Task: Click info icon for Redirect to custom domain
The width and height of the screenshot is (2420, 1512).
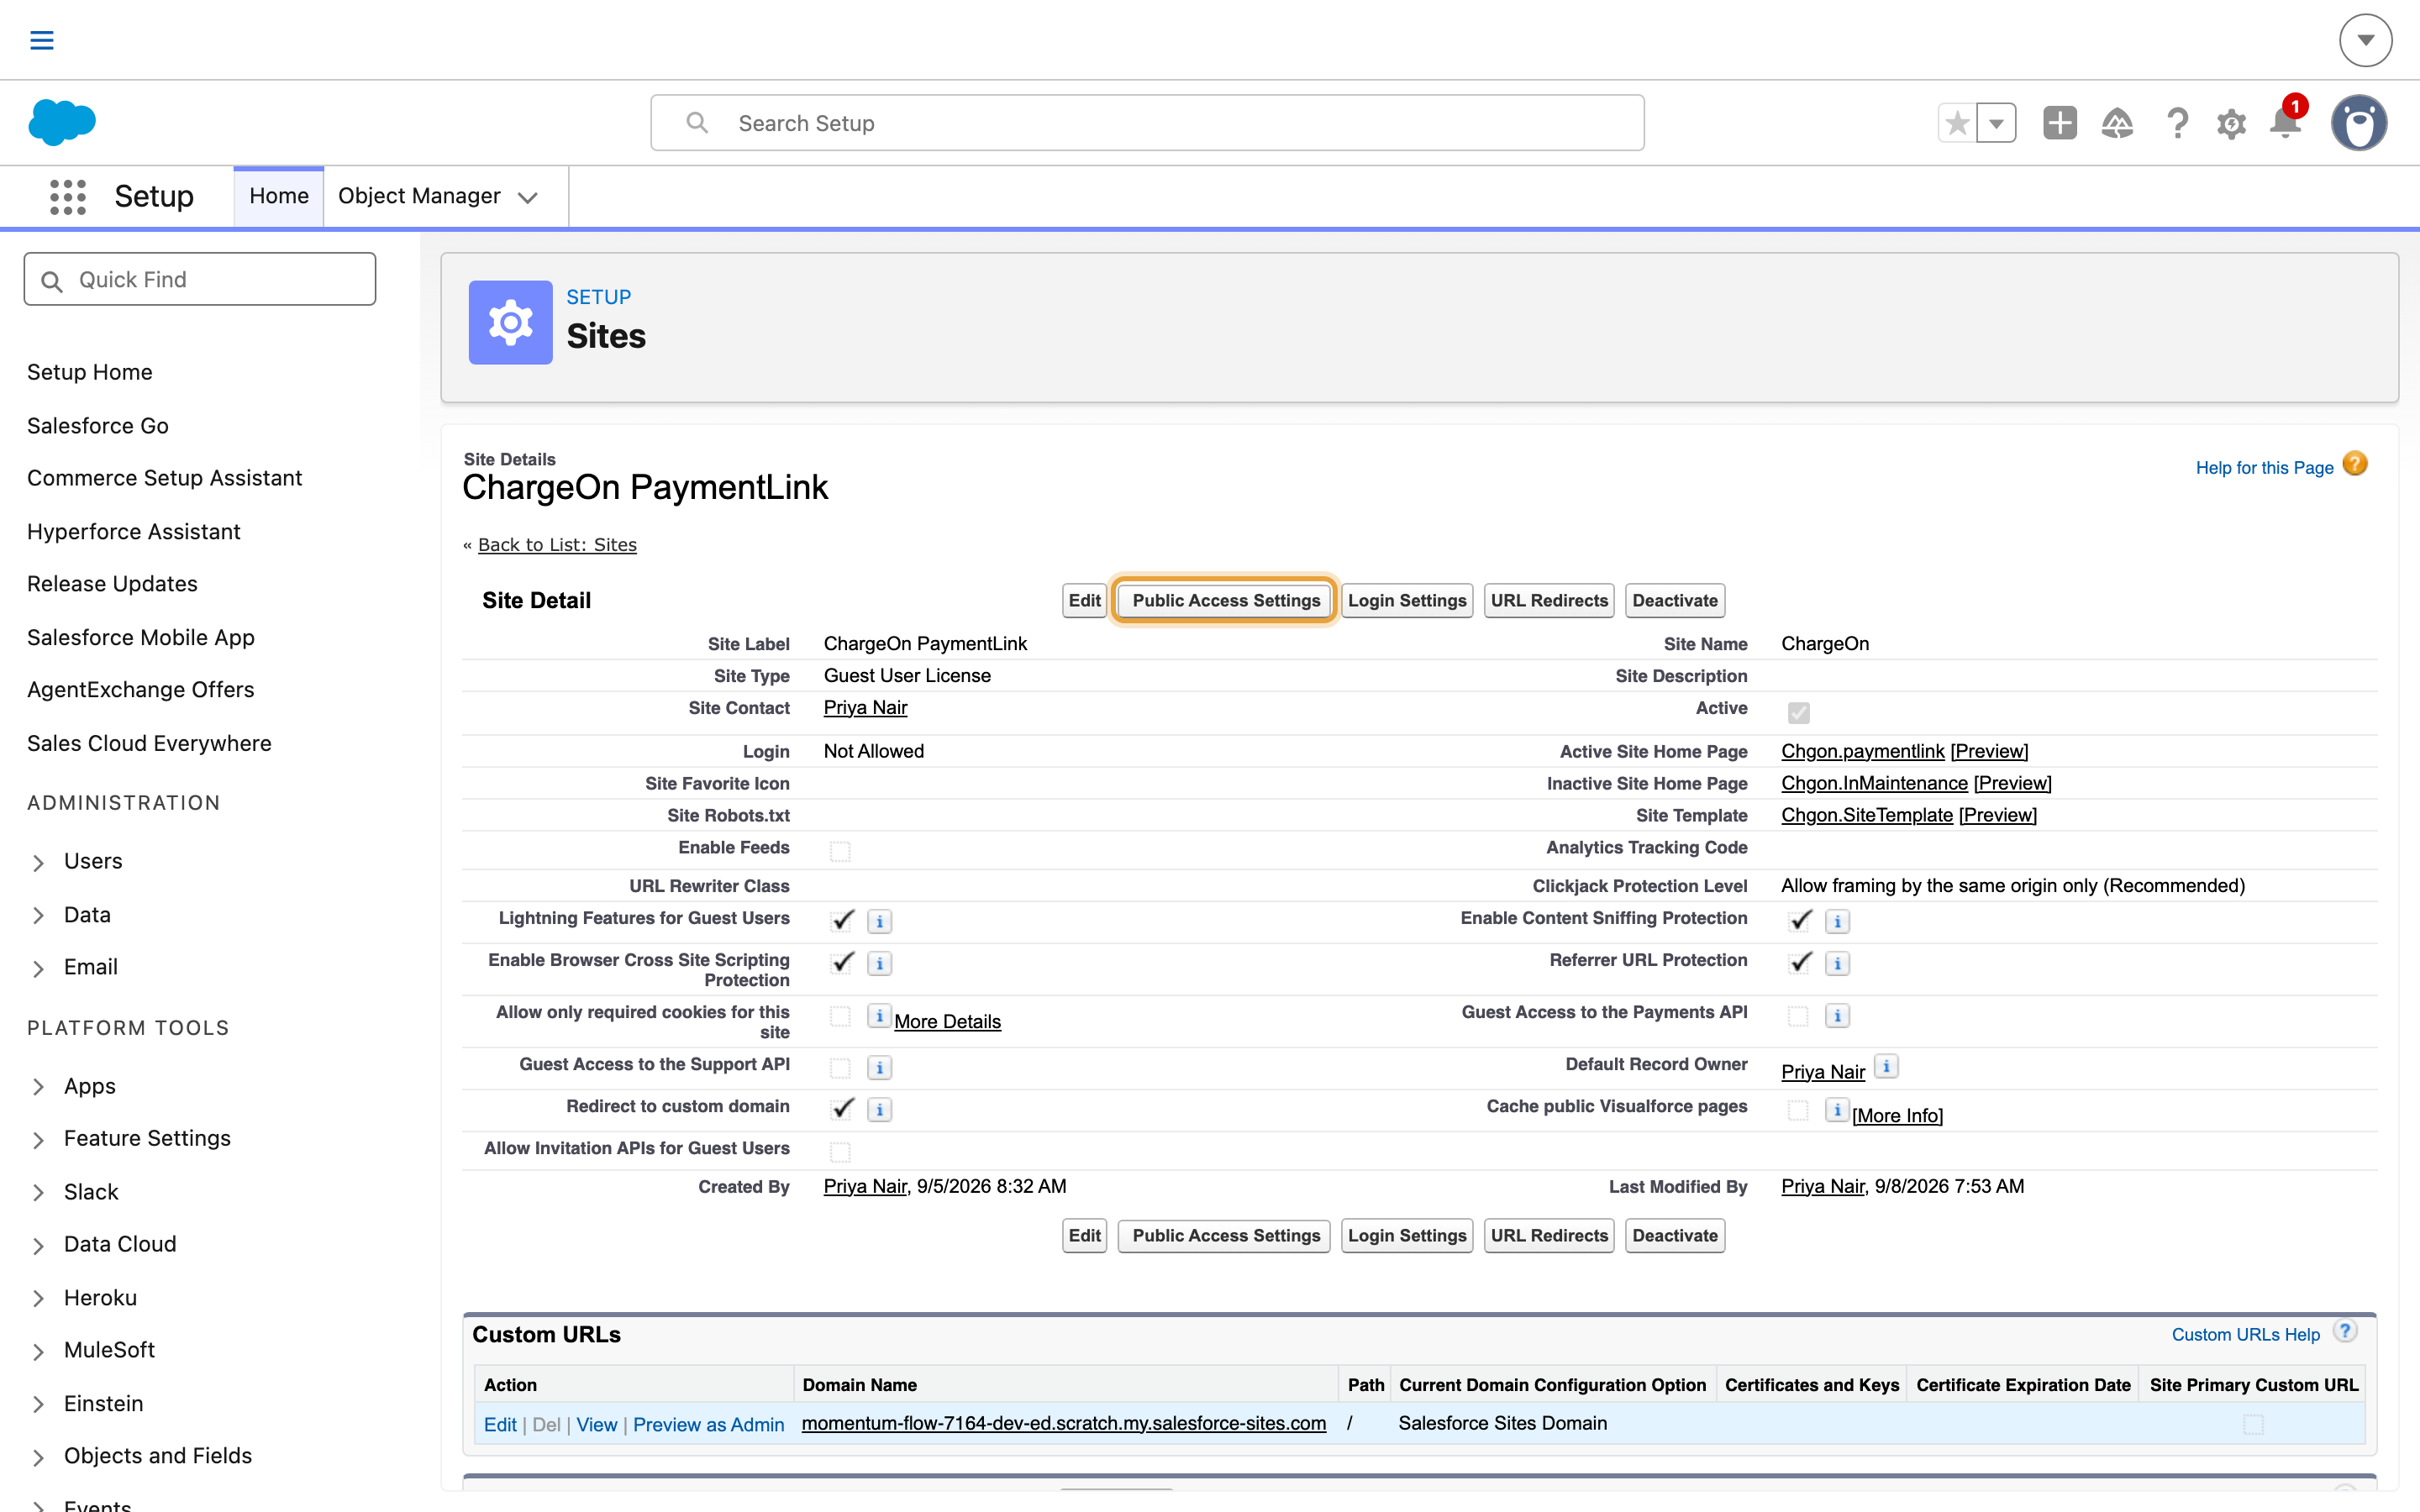Action: coord(879,1110)
